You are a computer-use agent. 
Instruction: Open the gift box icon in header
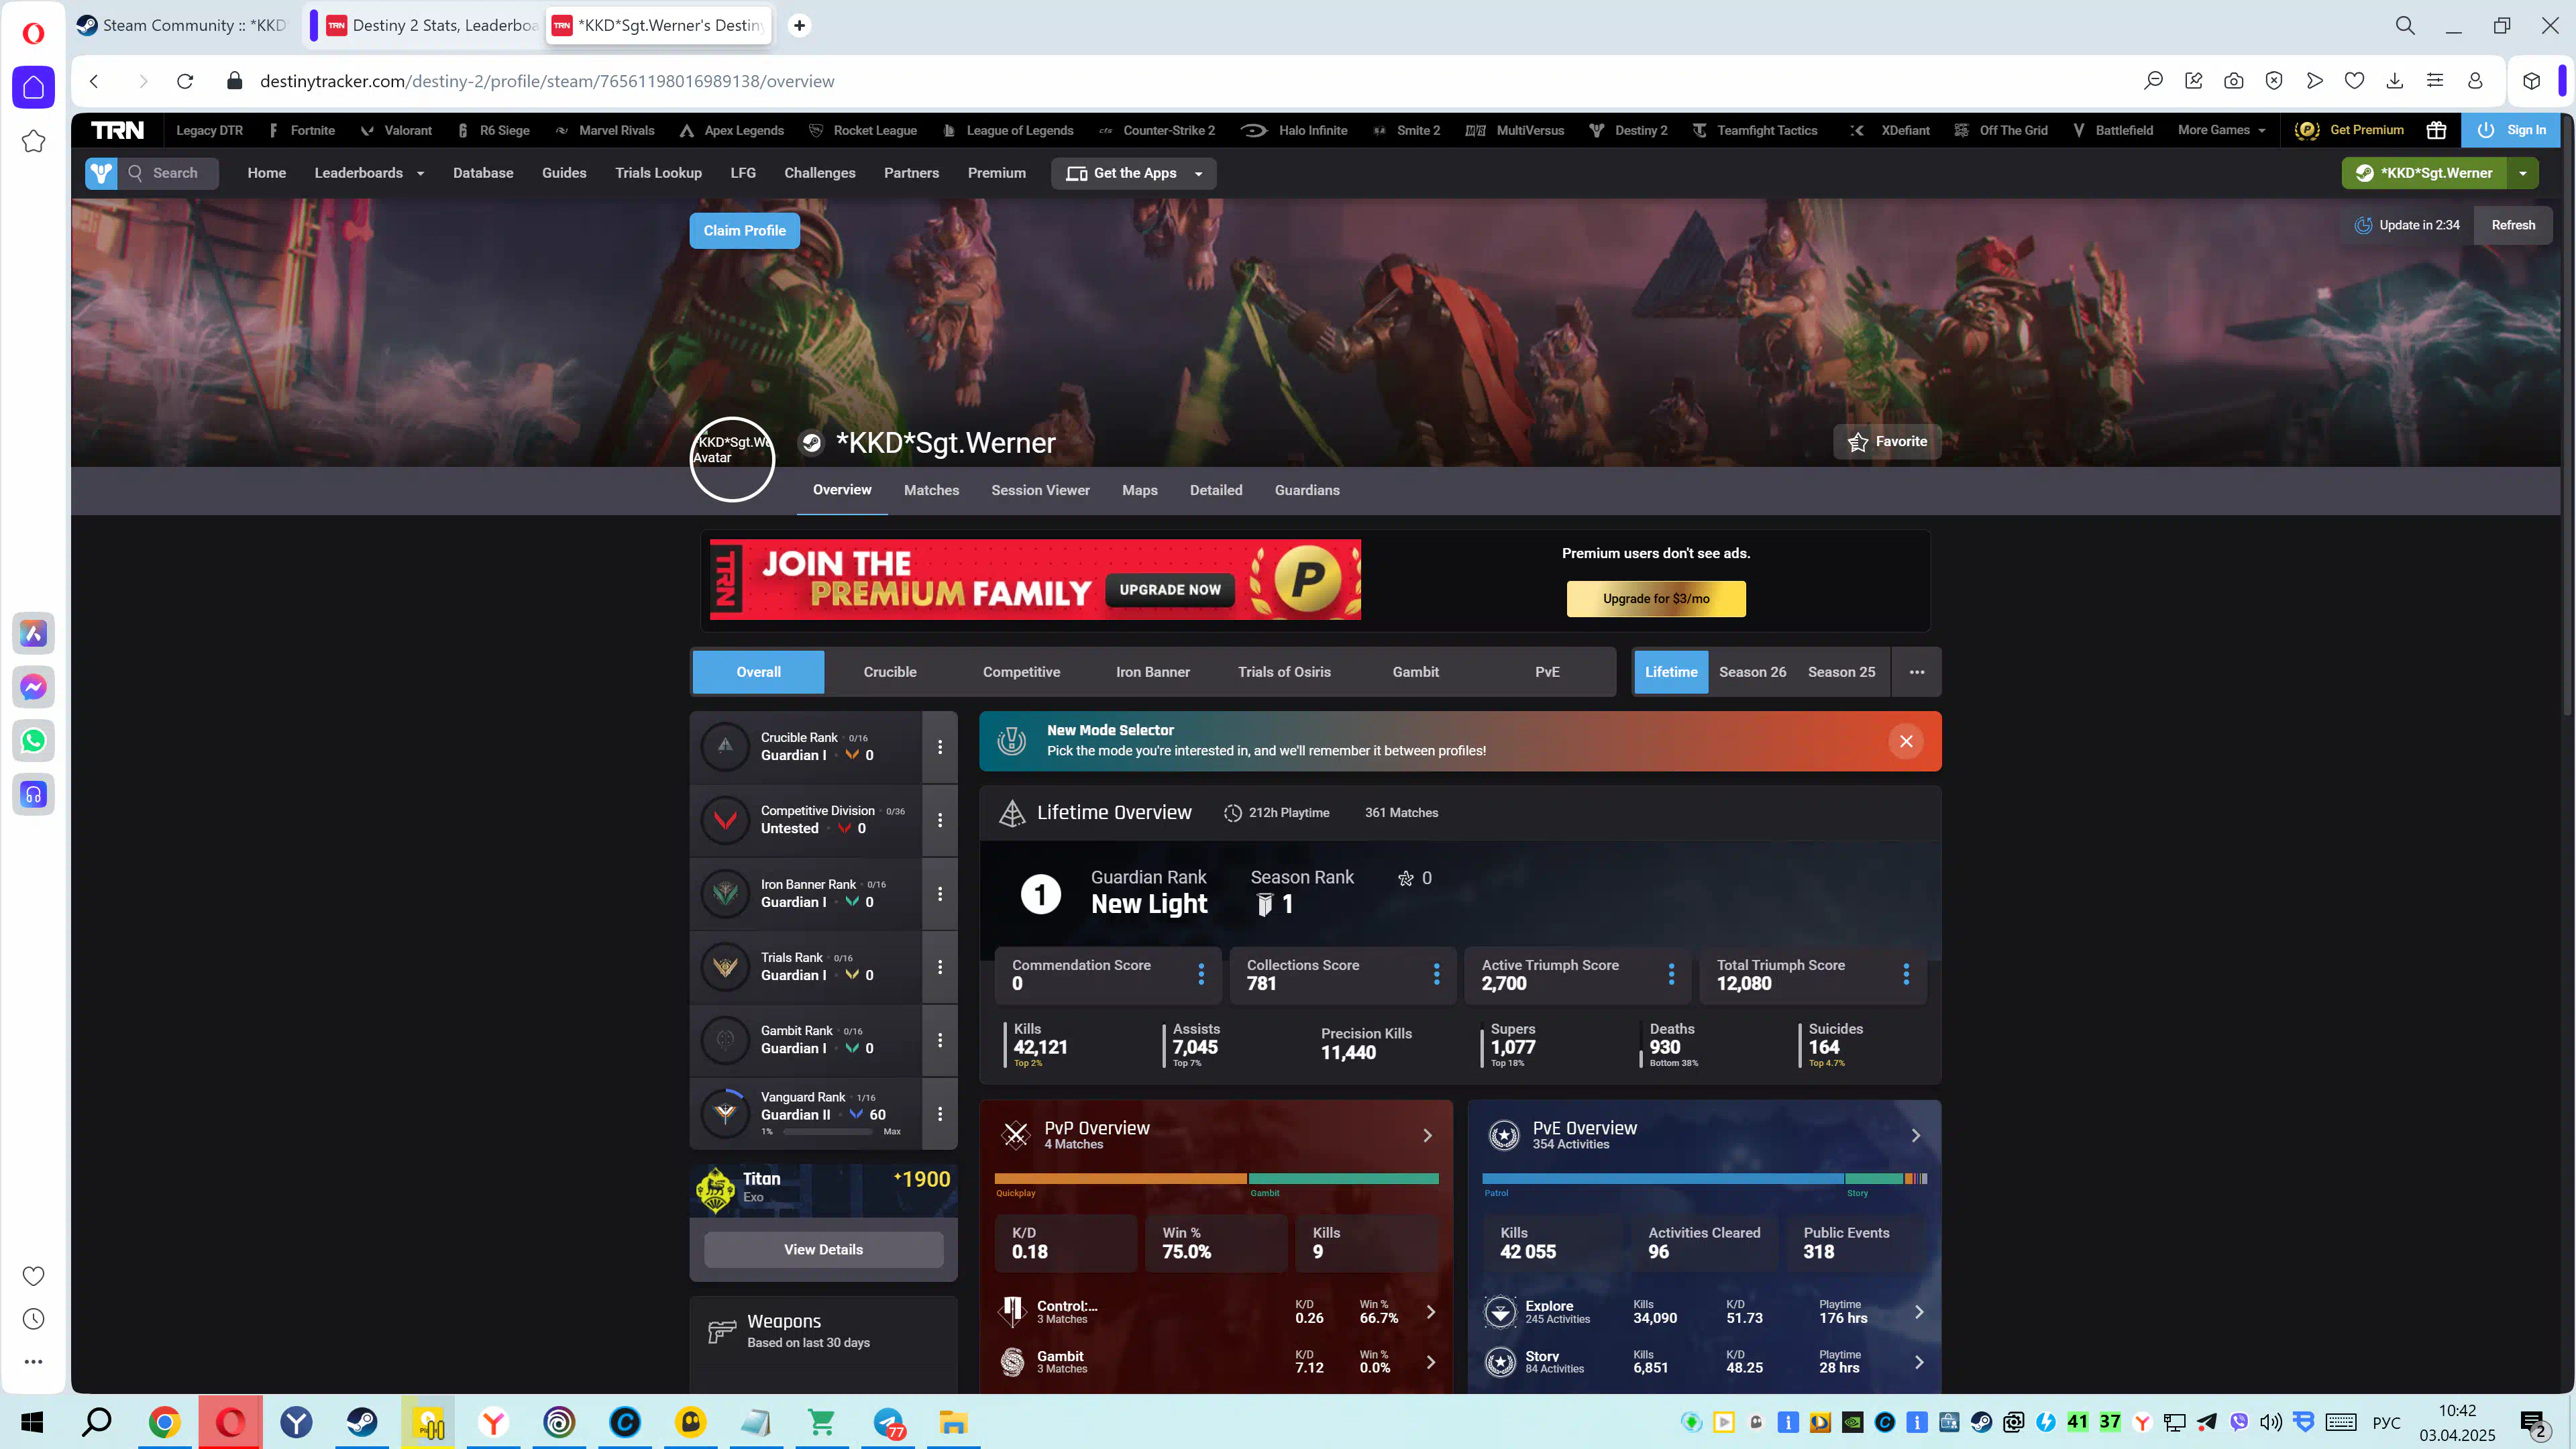(x=2436, y=130)
